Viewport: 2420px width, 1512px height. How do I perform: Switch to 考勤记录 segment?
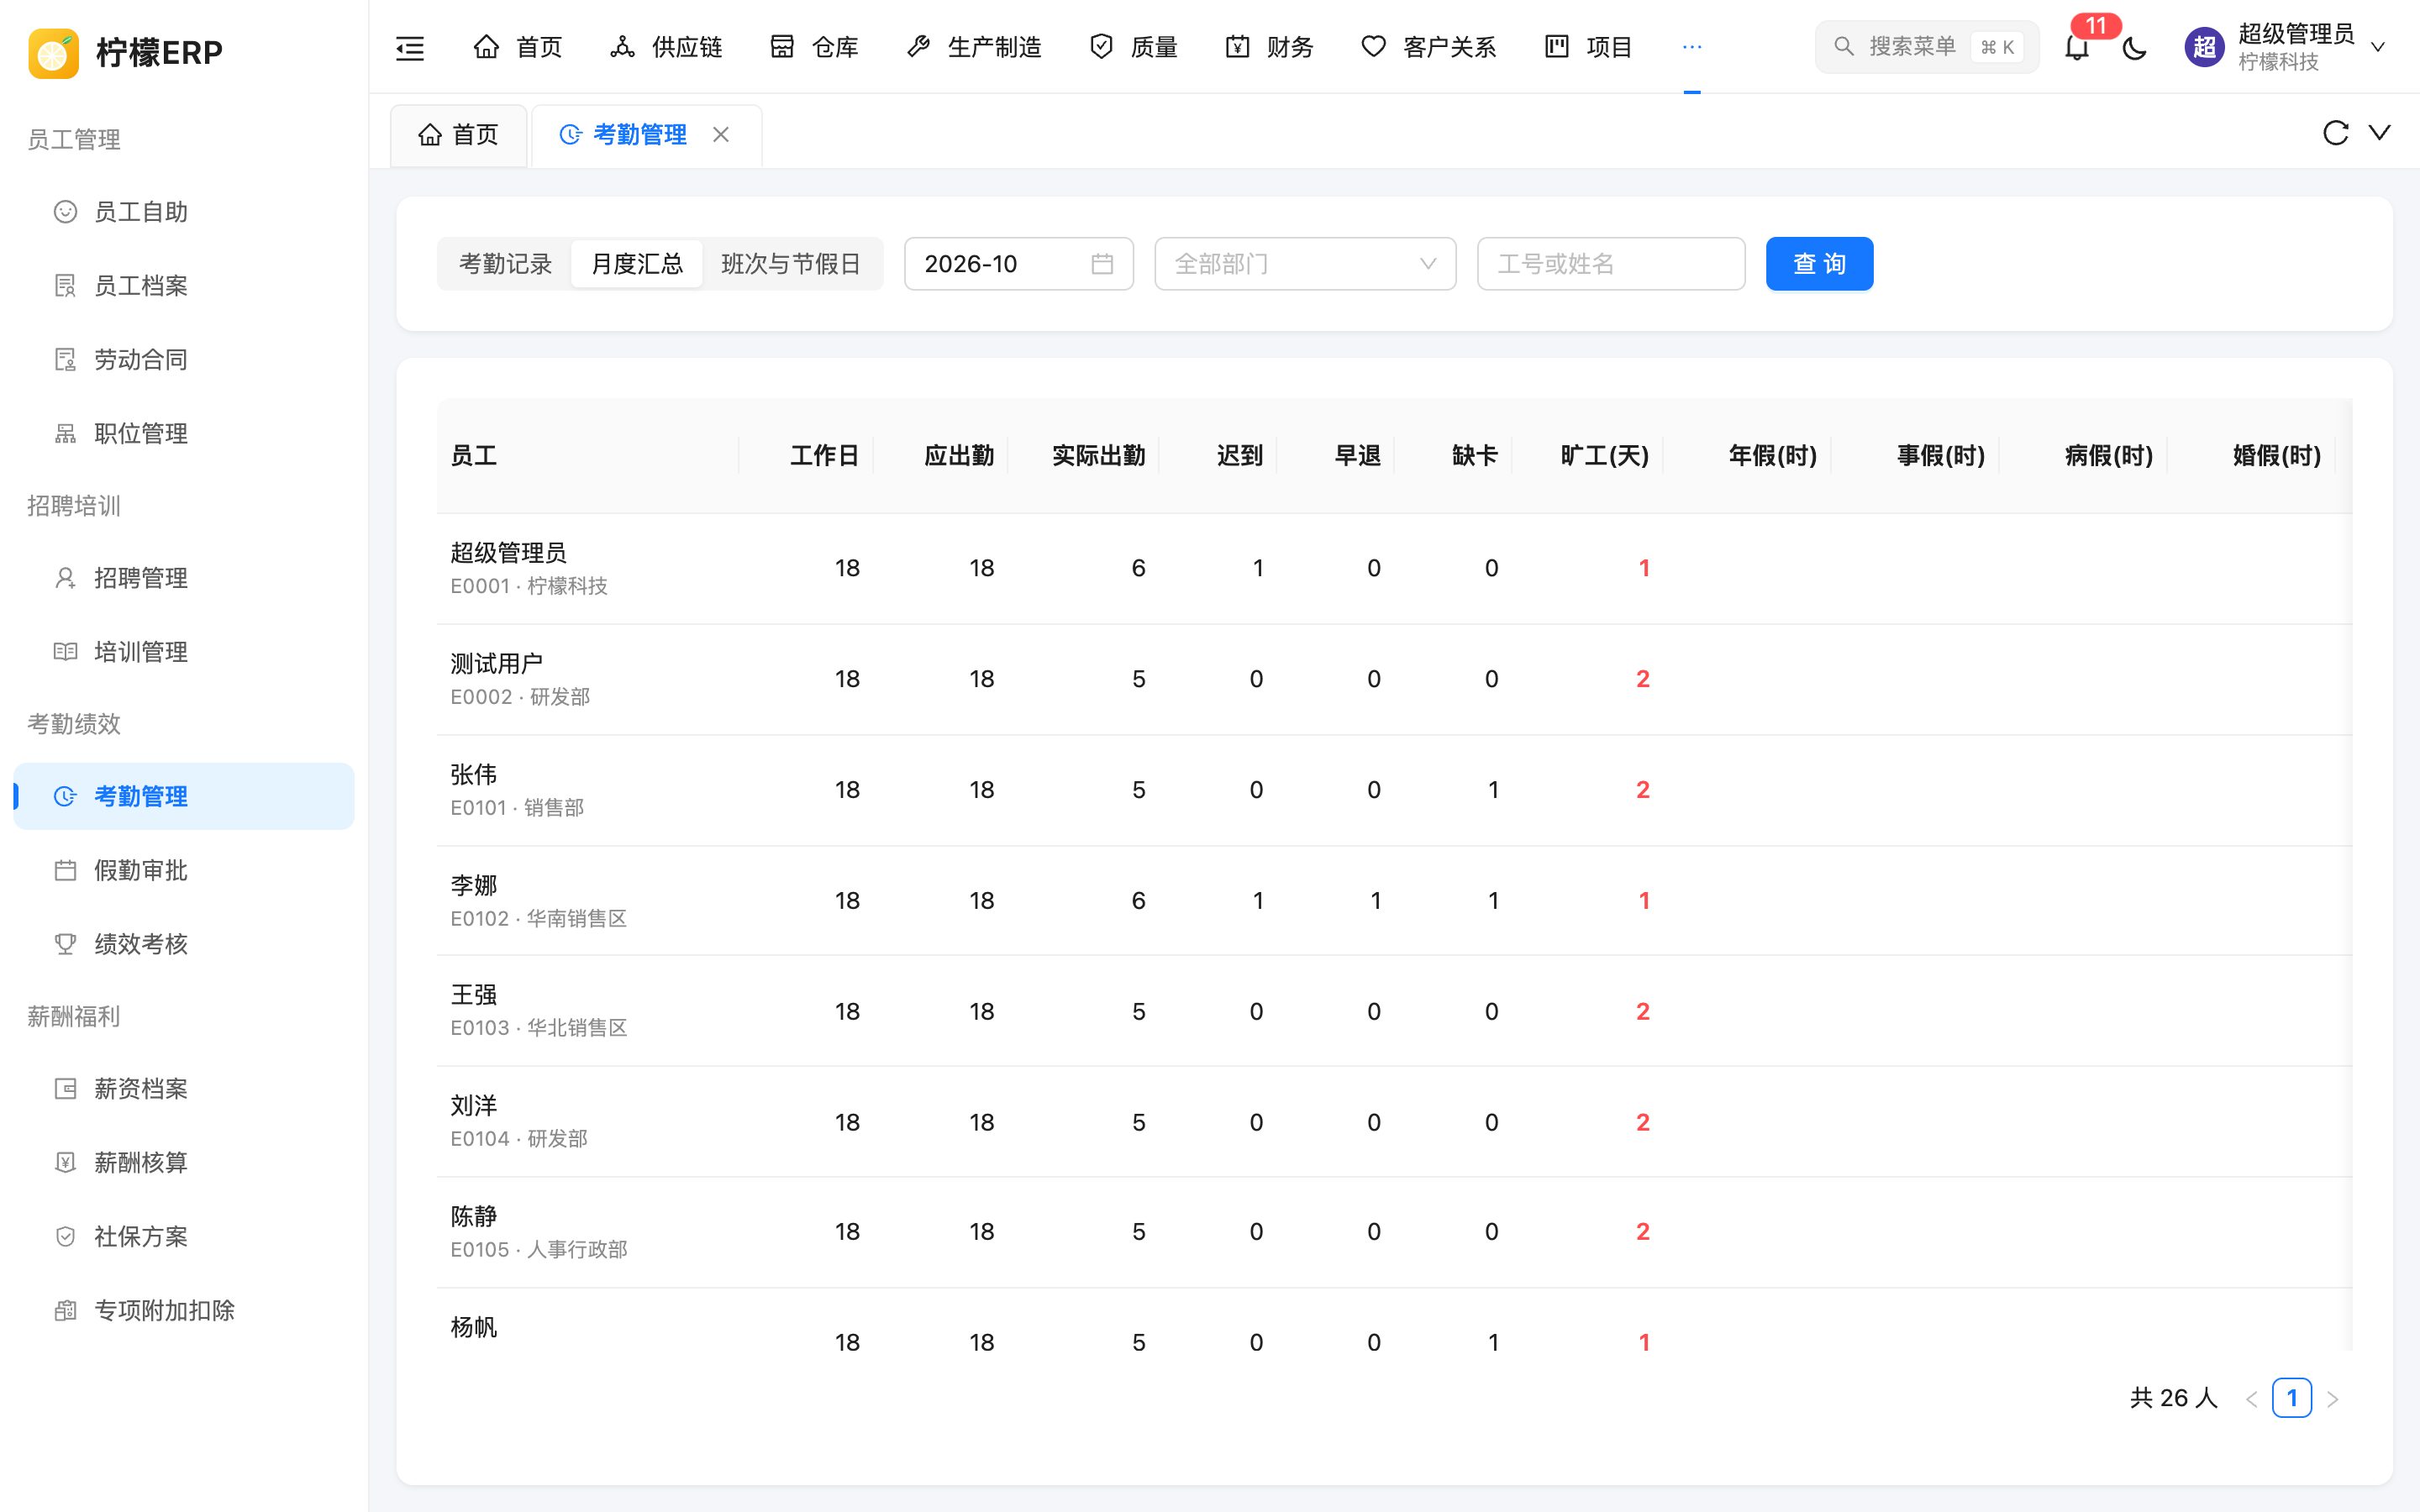[x=505, y=264]
